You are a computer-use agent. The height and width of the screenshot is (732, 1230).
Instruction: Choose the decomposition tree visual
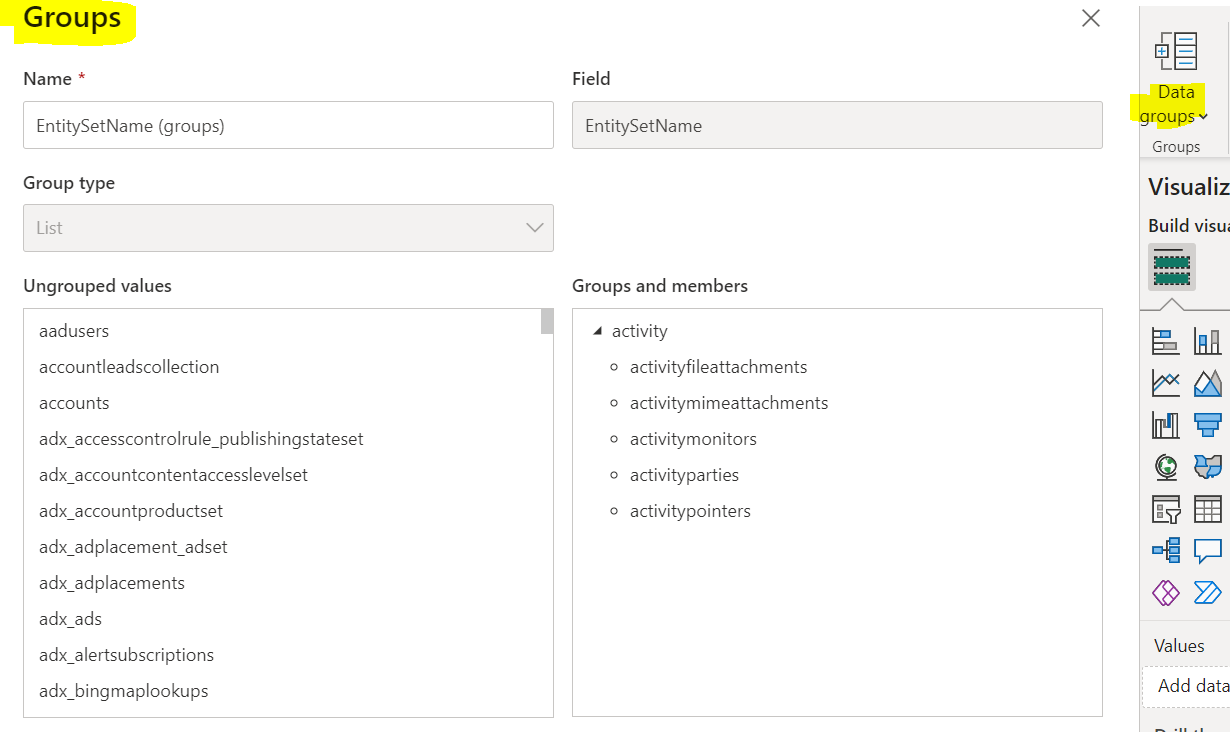(1166, 551)
